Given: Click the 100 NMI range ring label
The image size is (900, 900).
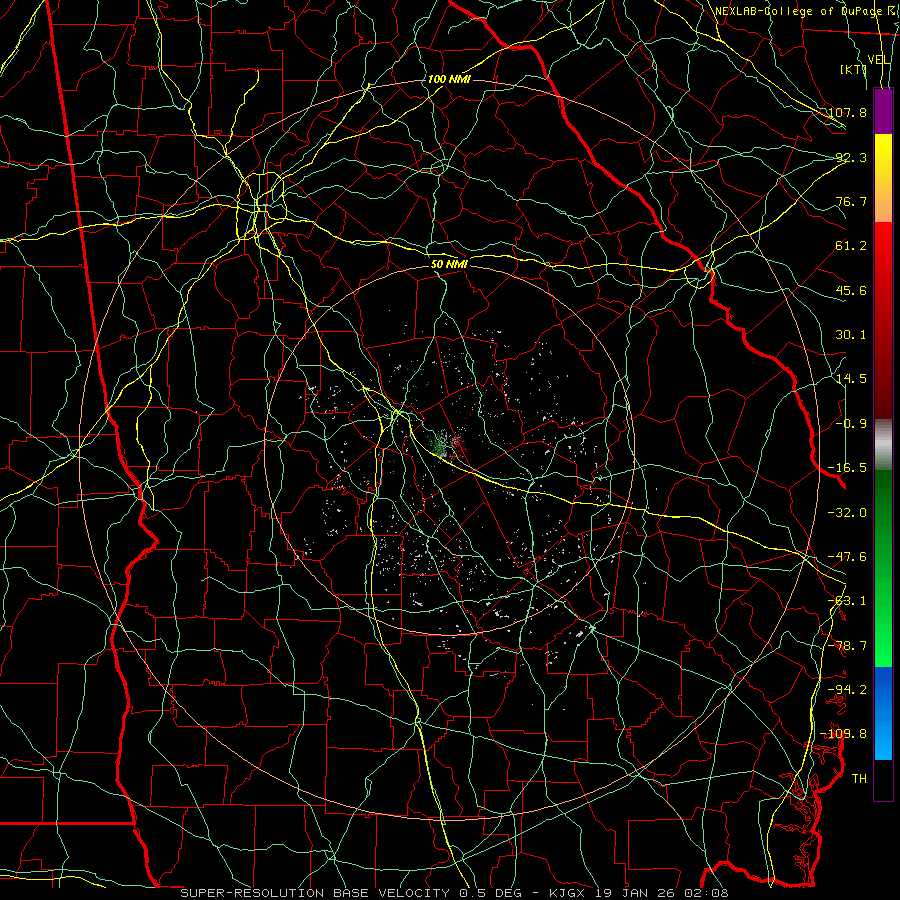Looking at the screenshot, I should (x=449, y=79).
